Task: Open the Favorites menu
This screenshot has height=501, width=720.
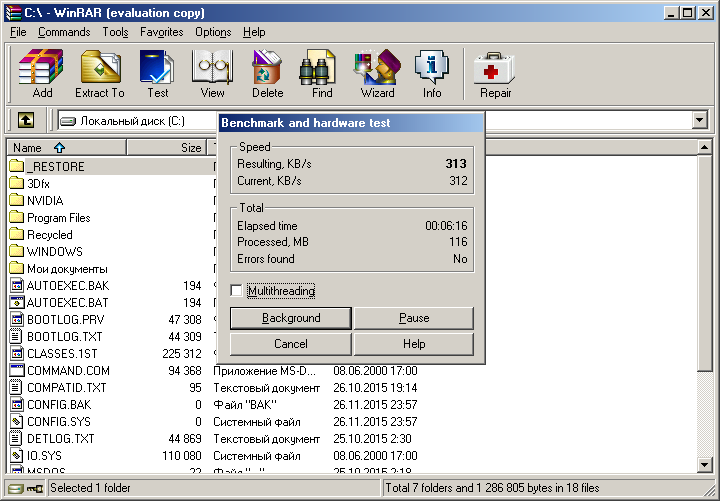Action: tap(161, 32)
